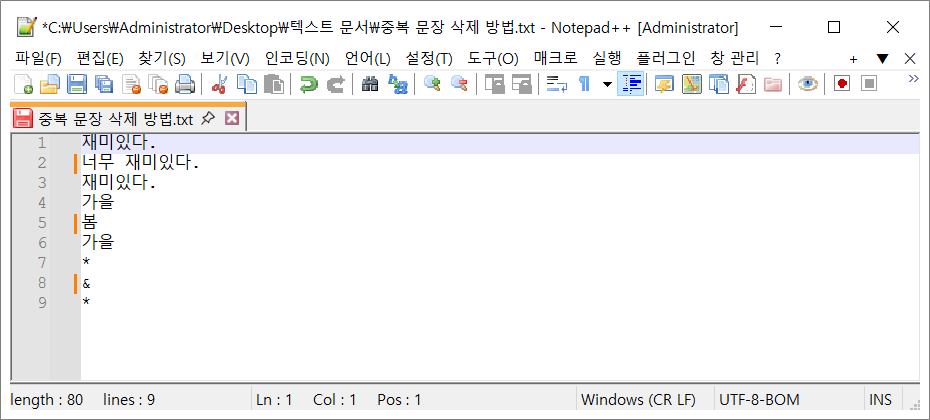Save the file with the floppy icon
The width and height of the screenshot is (930, 420).
click(x=77, y=84)
